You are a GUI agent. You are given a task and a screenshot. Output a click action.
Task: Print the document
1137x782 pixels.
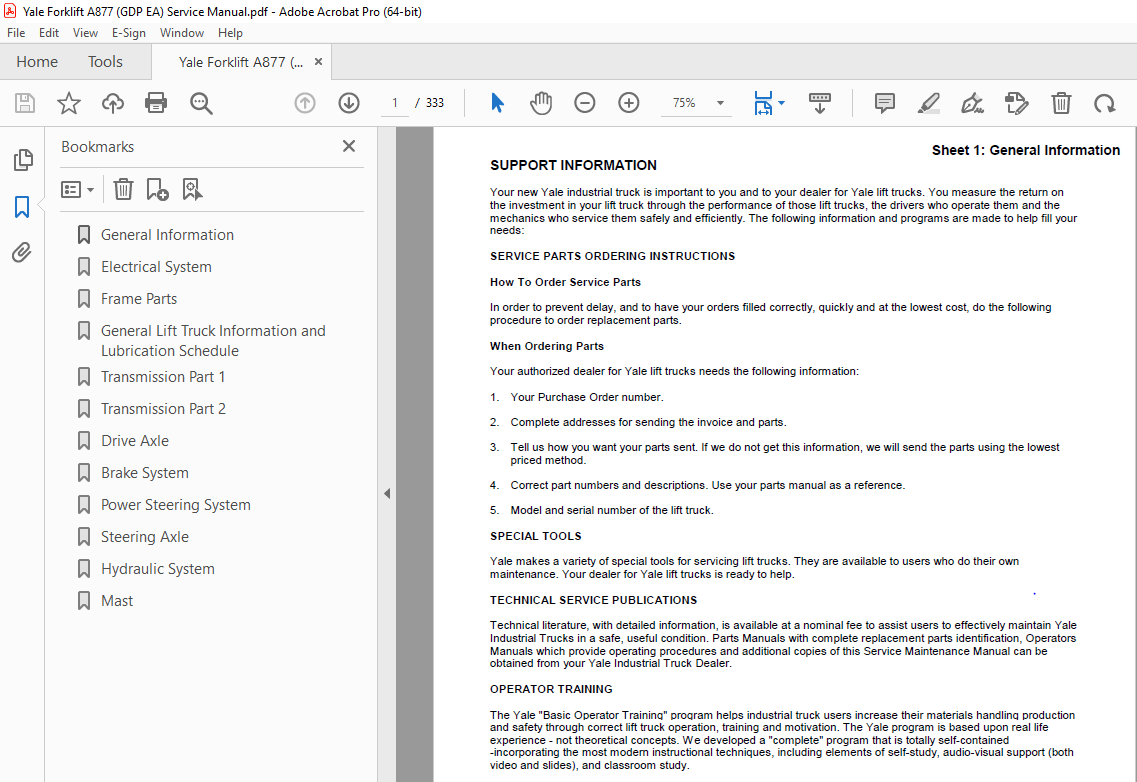coord(156,103)
